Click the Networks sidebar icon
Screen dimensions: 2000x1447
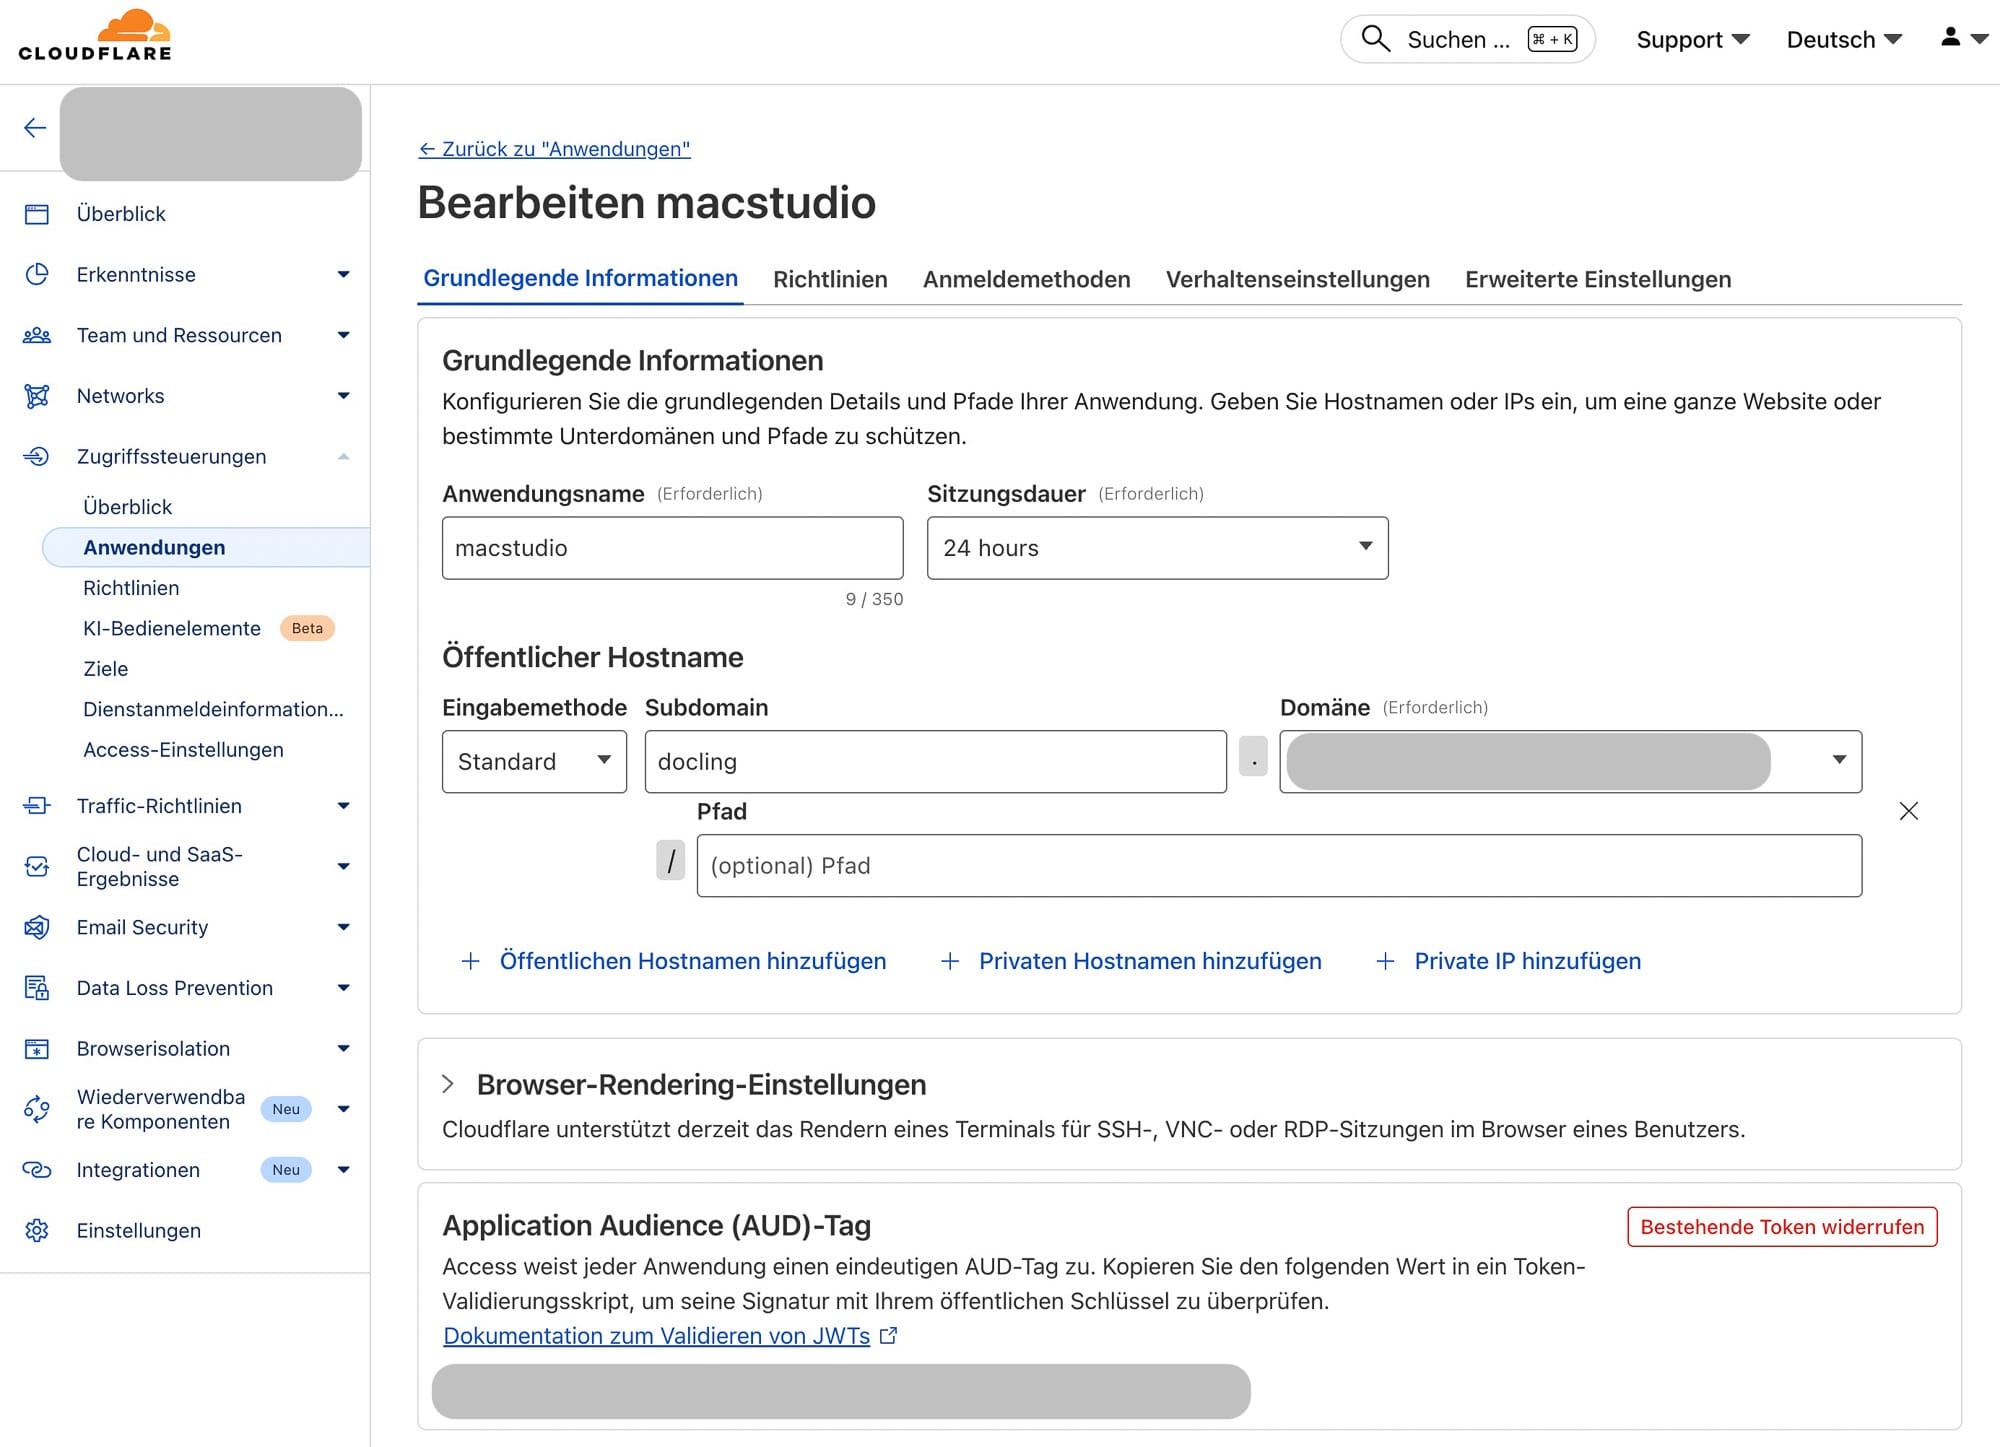click(37, 396)
